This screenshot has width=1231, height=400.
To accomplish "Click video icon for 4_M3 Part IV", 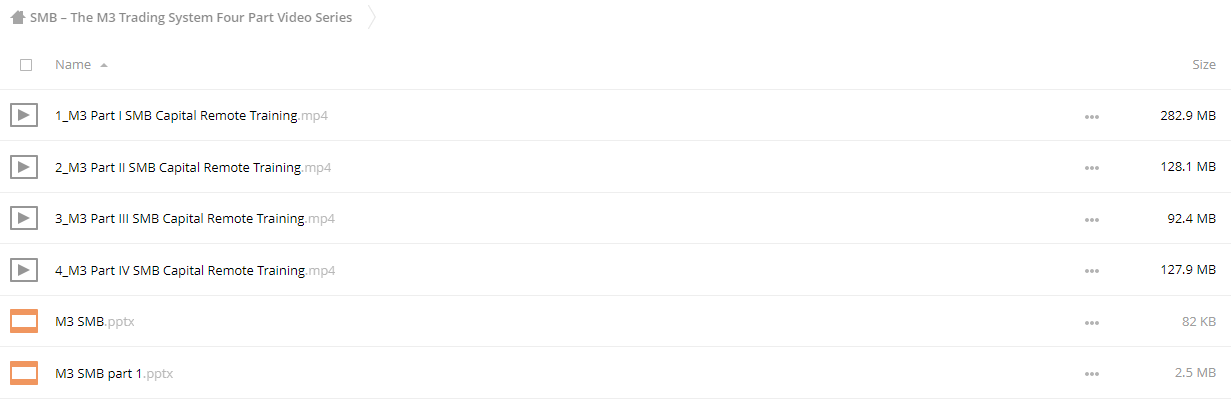I will (x=24, y=270).
